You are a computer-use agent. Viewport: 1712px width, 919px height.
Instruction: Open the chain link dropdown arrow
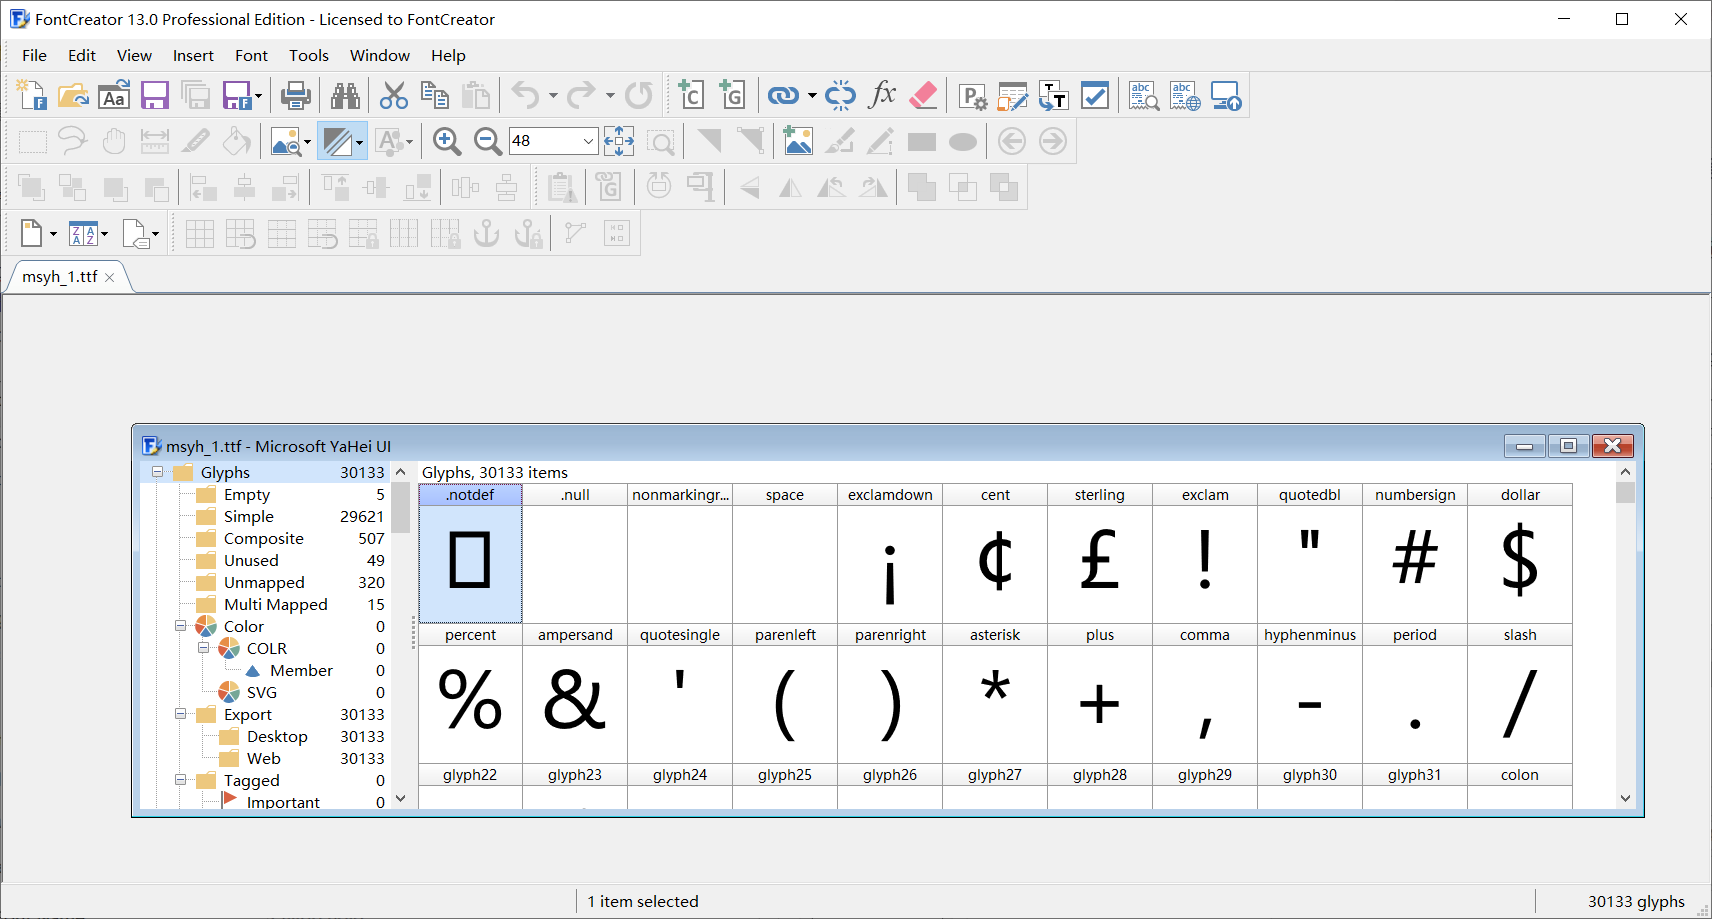[812, 96]
